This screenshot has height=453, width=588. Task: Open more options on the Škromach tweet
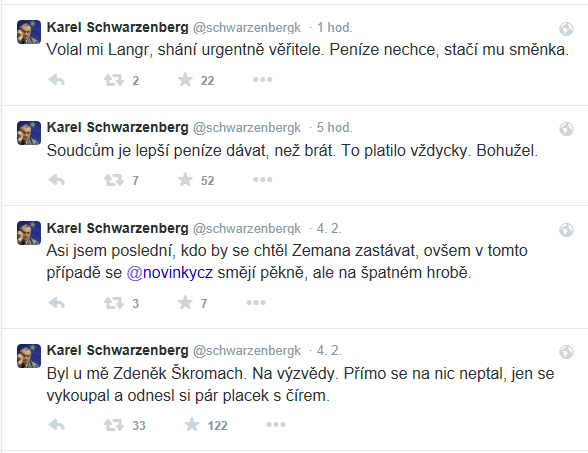click(276, 424)
